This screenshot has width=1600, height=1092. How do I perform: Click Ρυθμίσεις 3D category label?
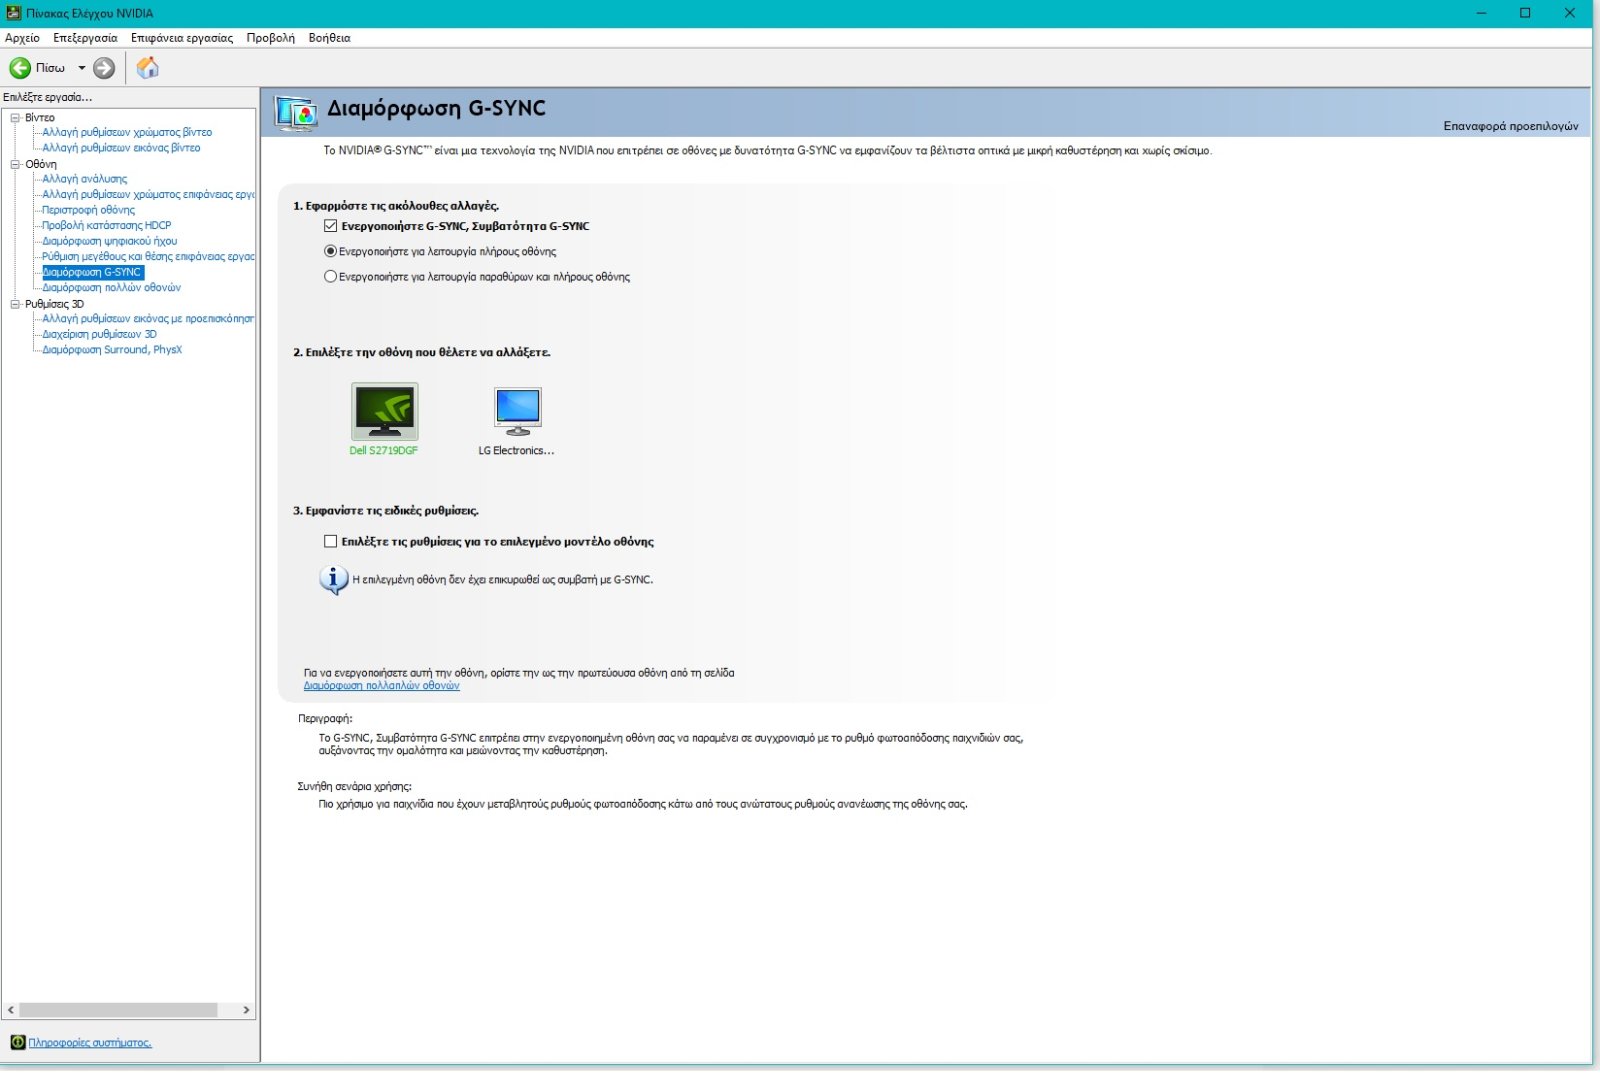coord(55,304)
